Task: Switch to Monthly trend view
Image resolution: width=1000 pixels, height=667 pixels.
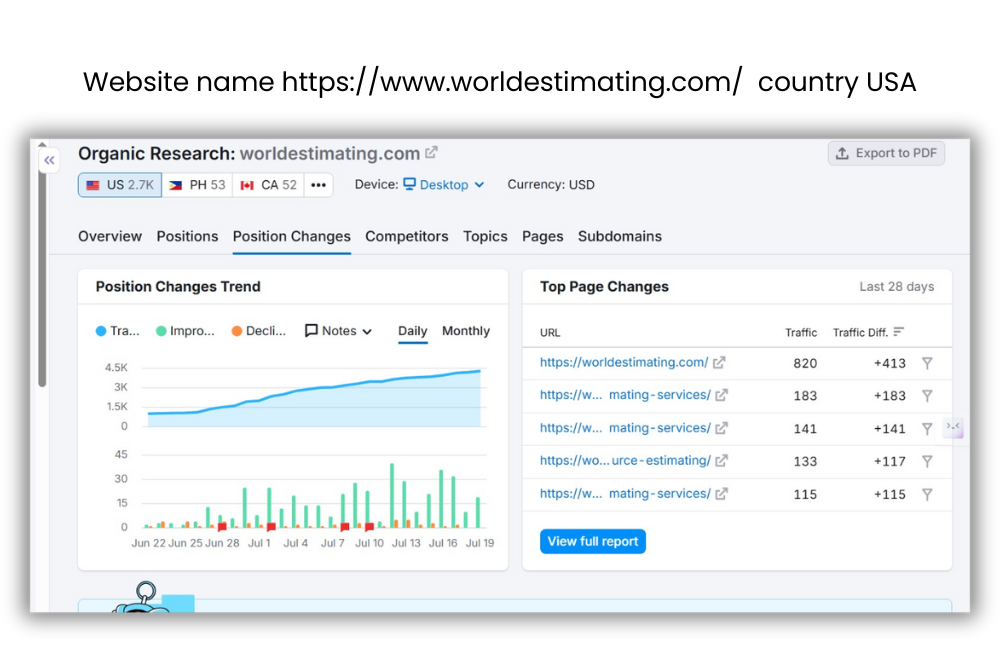Action: tap(465, 331)
